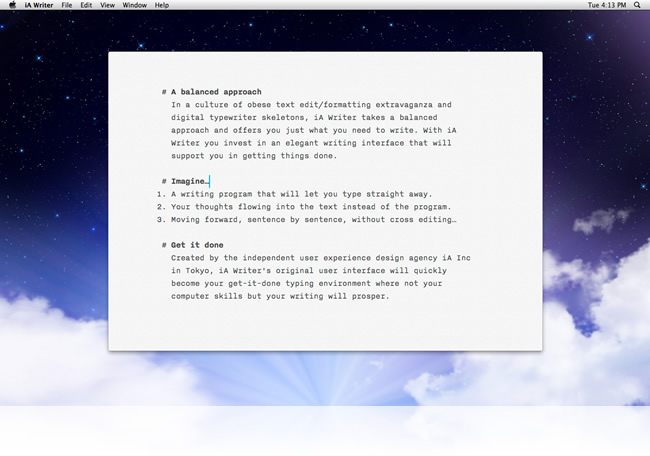Open the Apple menu
This screenshot has width=650, height=456.
click(12, 5)
